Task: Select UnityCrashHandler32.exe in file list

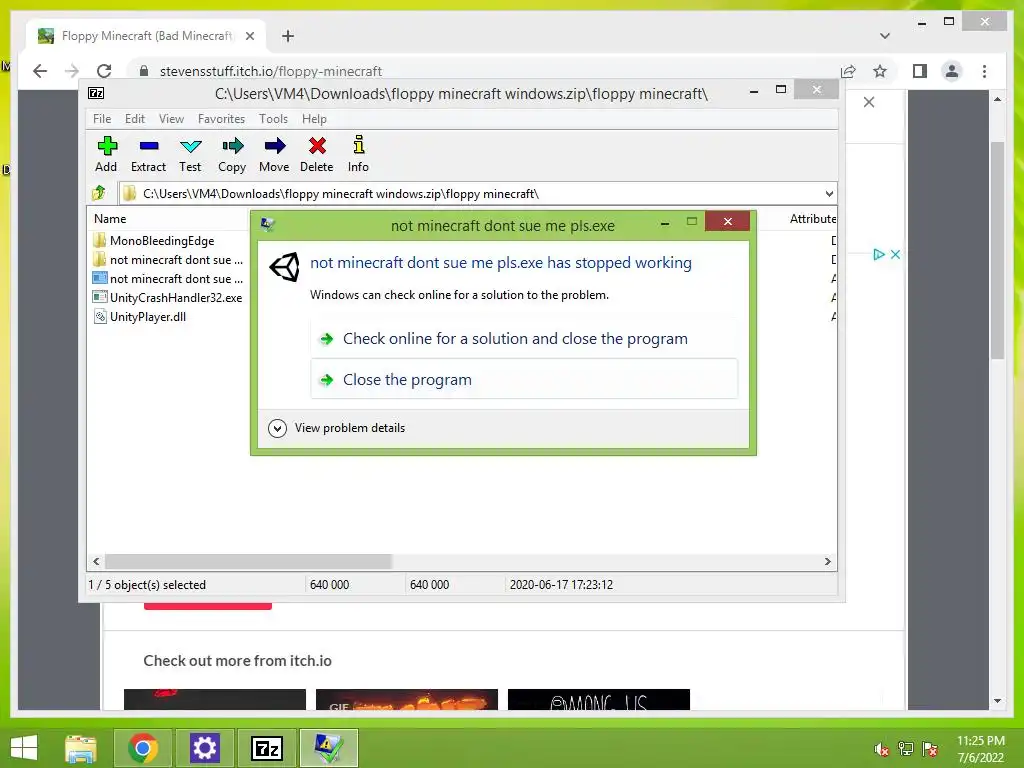Action: [x=168, y=298]
